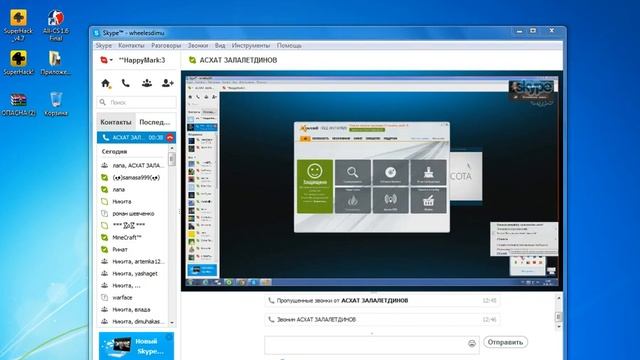Open the Звонки menu
640x360 pixels.
click(198, 46)
